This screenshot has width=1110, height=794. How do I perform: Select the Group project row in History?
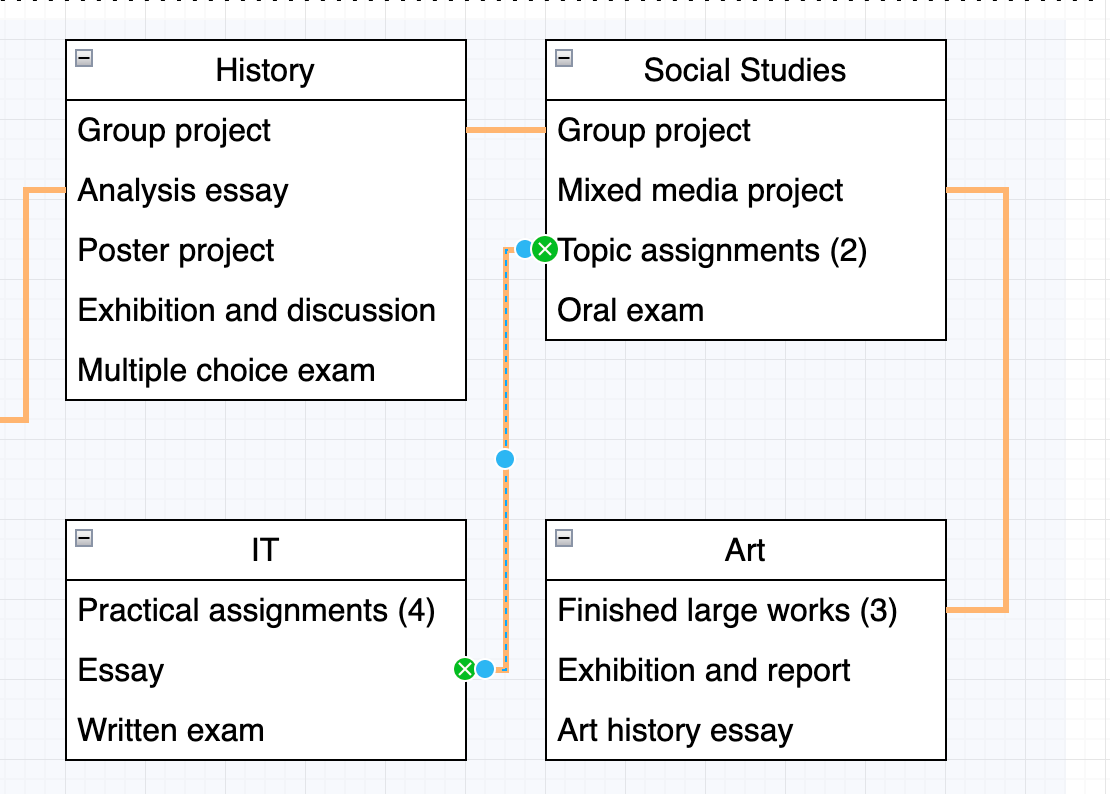coord(175,130)
